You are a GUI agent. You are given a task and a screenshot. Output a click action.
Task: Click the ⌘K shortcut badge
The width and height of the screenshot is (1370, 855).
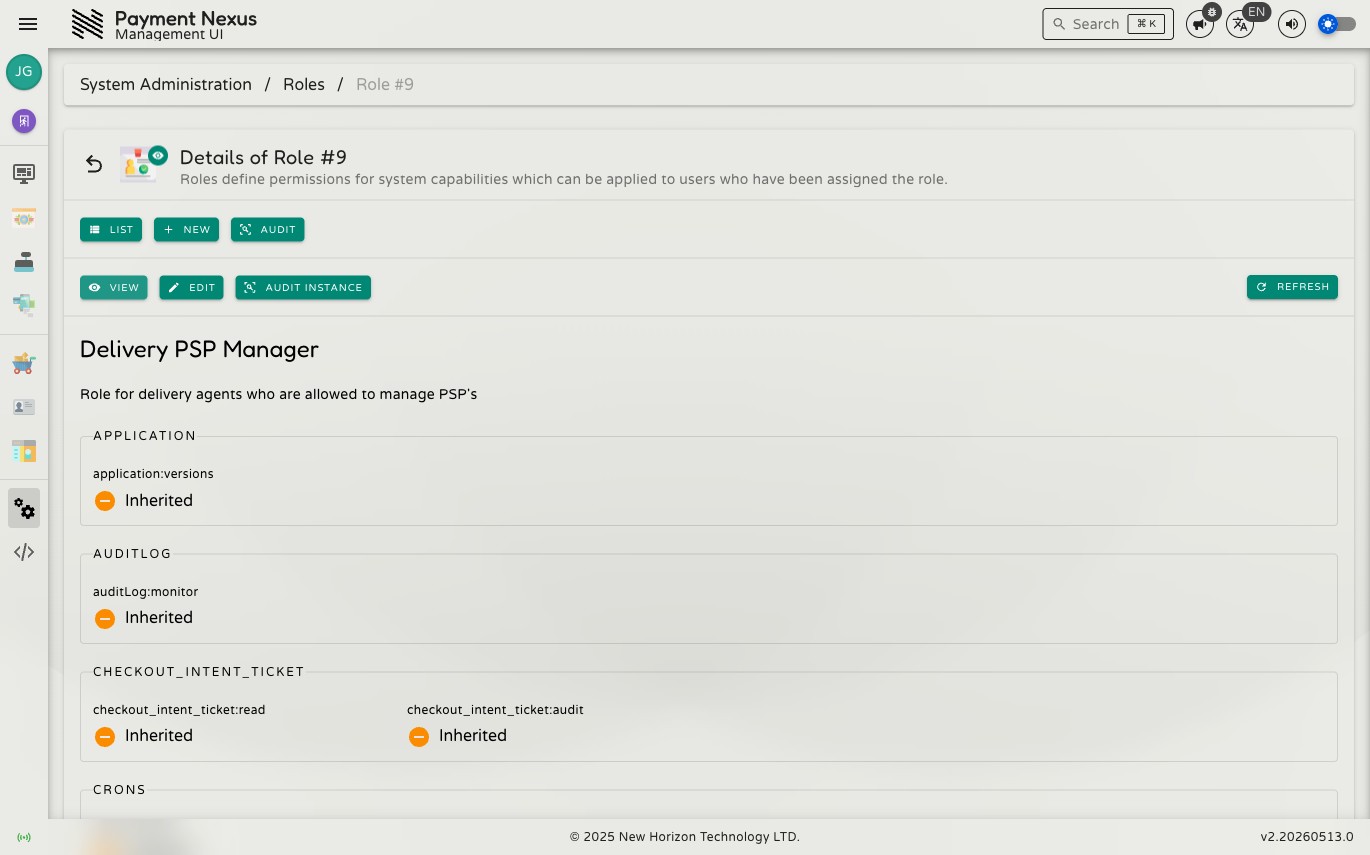[x=1146, y=24]
